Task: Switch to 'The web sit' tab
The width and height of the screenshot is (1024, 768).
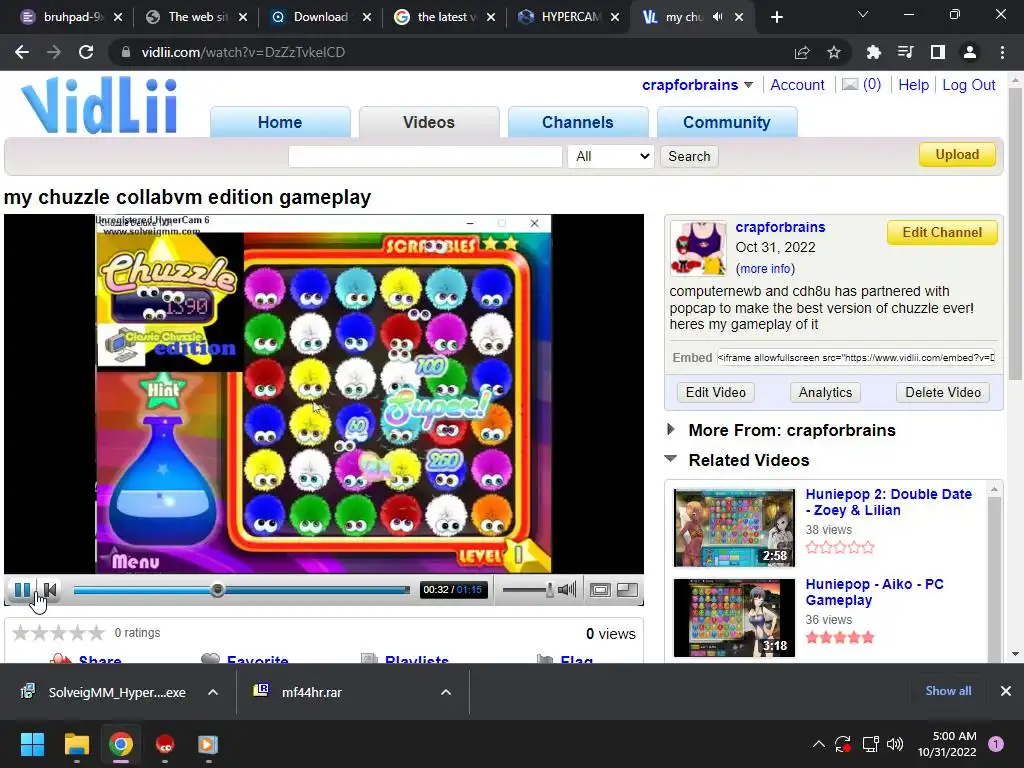Action: coord(195,17)
